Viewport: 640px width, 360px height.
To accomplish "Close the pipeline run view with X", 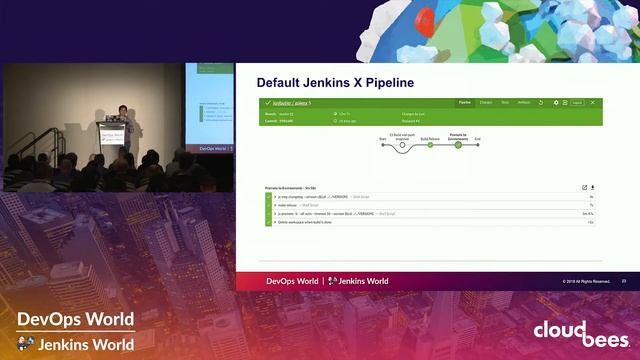I will click(x=593, y=103).
